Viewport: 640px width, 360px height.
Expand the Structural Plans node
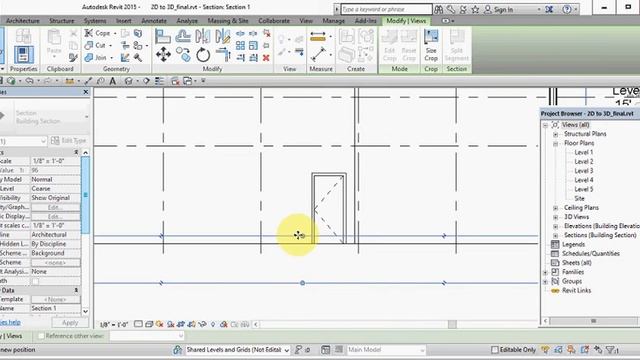pos(556,134)
